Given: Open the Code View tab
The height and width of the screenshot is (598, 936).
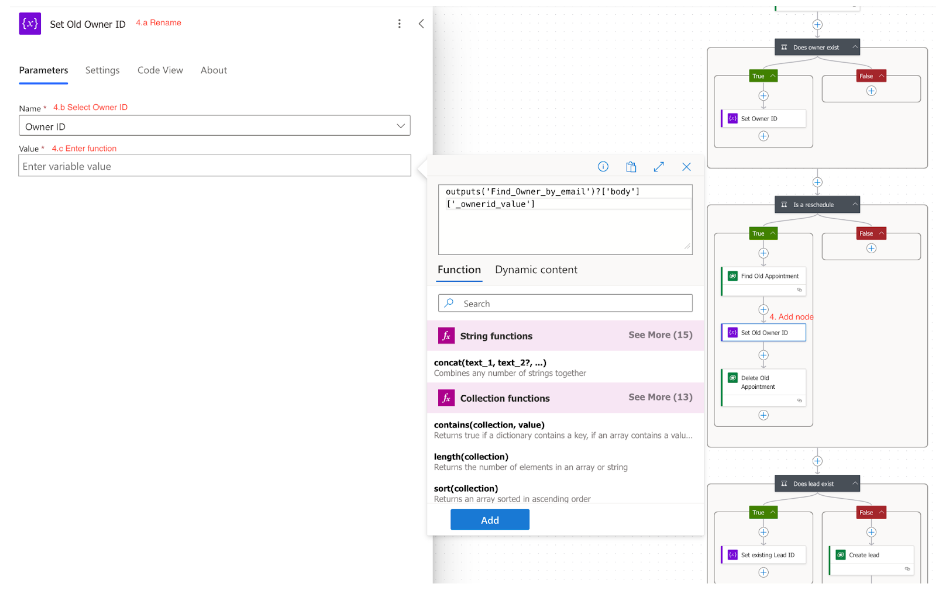Looking at the screenshot, I should click(x=160, y=70).
